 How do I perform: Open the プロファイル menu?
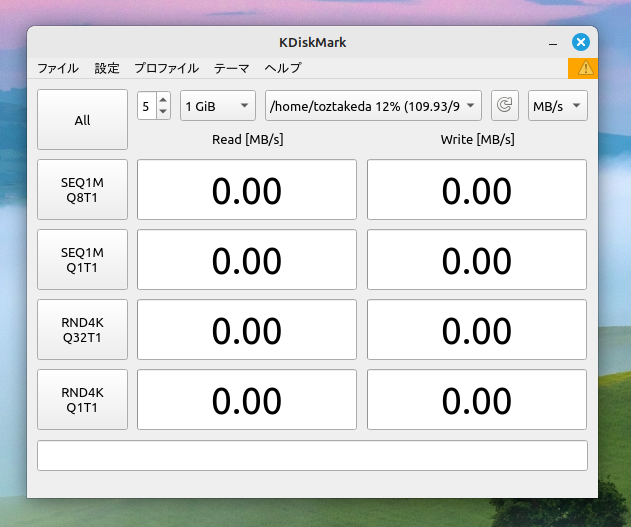(x=167, y=68)
